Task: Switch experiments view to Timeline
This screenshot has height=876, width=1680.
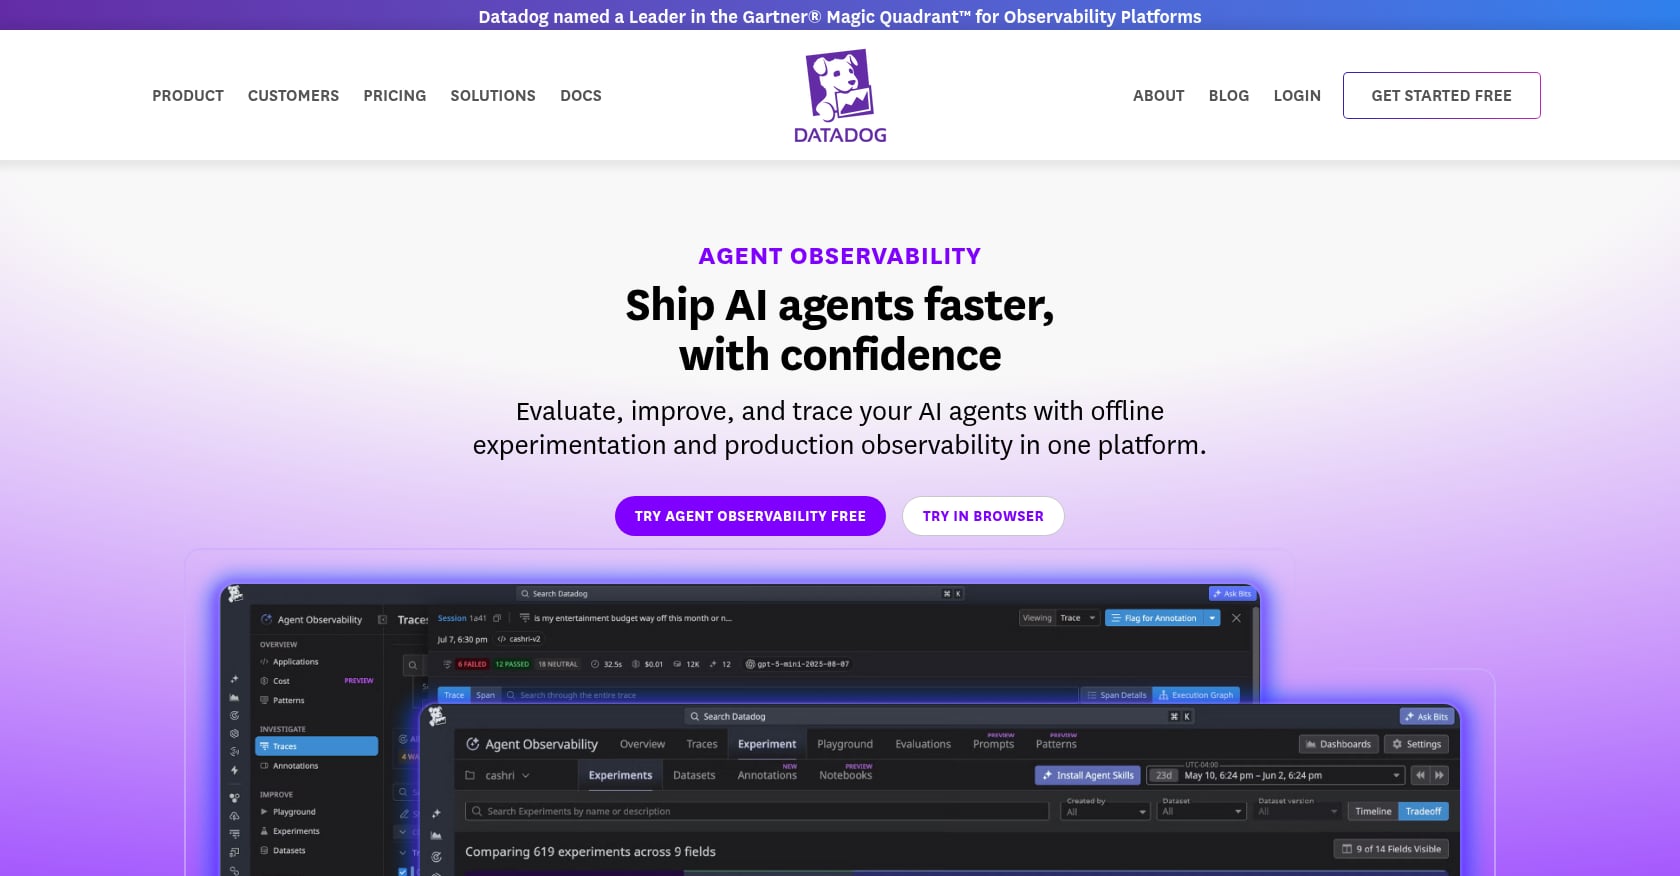Action: [x=1373, y=811]
